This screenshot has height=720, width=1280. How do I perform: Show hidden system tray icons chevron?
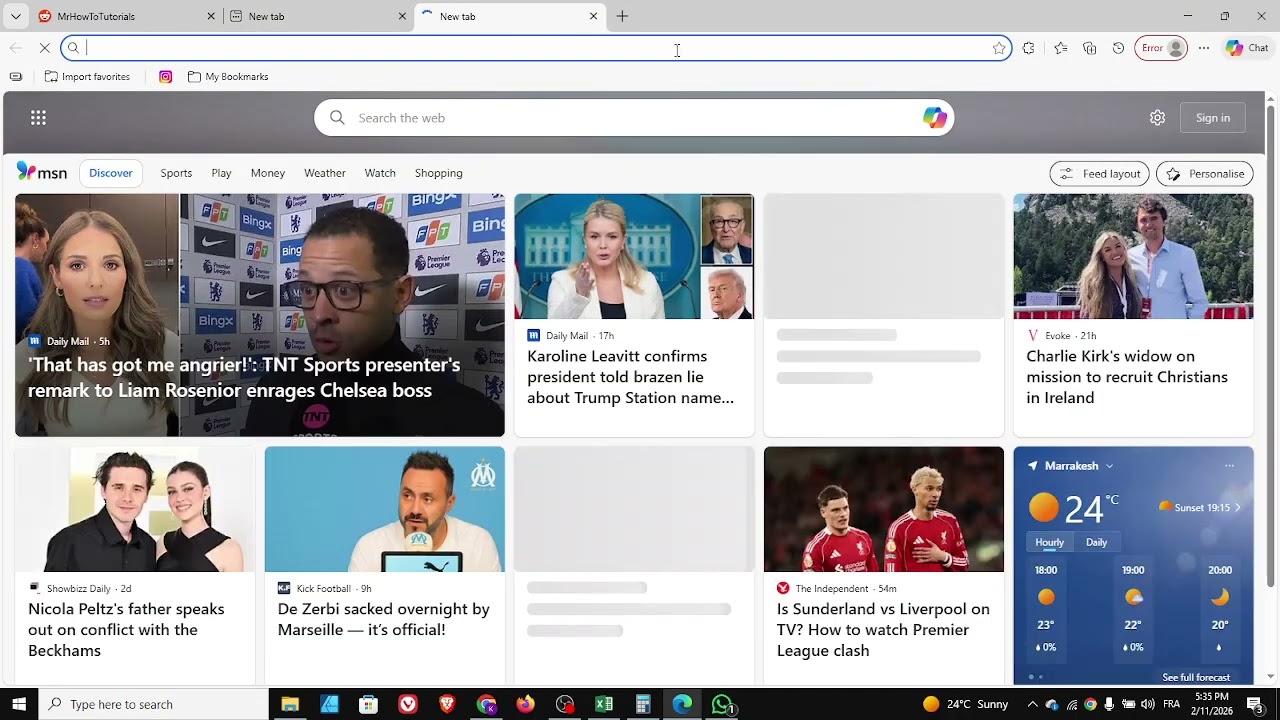tap(1032, 704)
